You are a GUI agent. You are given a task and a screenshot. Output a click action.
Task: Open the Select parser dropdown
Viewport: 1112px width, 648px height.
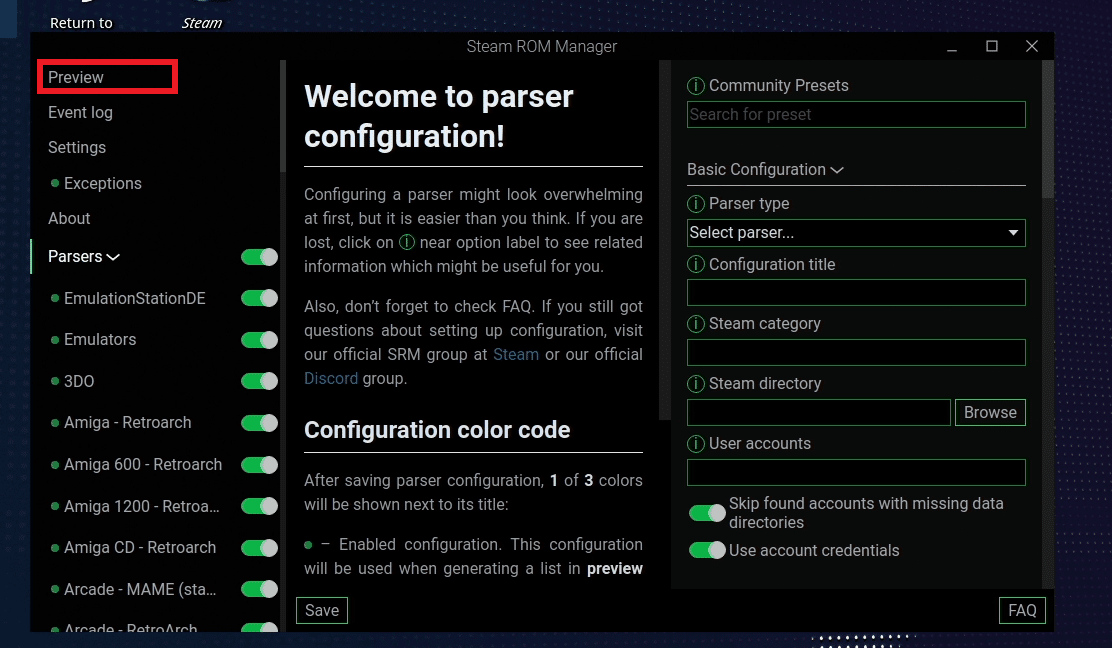[x=856, y=233]
